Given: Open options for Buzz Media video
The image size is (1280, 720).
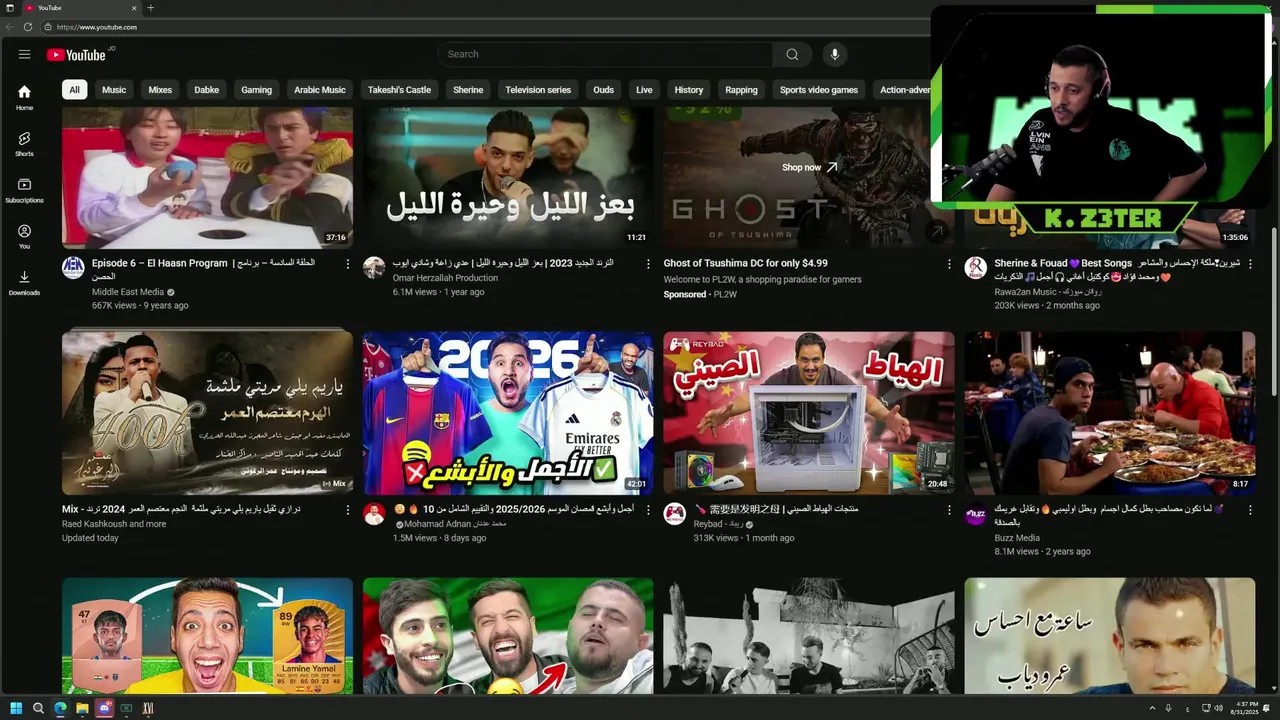Looking at the screenshot, I should 1250,510.
